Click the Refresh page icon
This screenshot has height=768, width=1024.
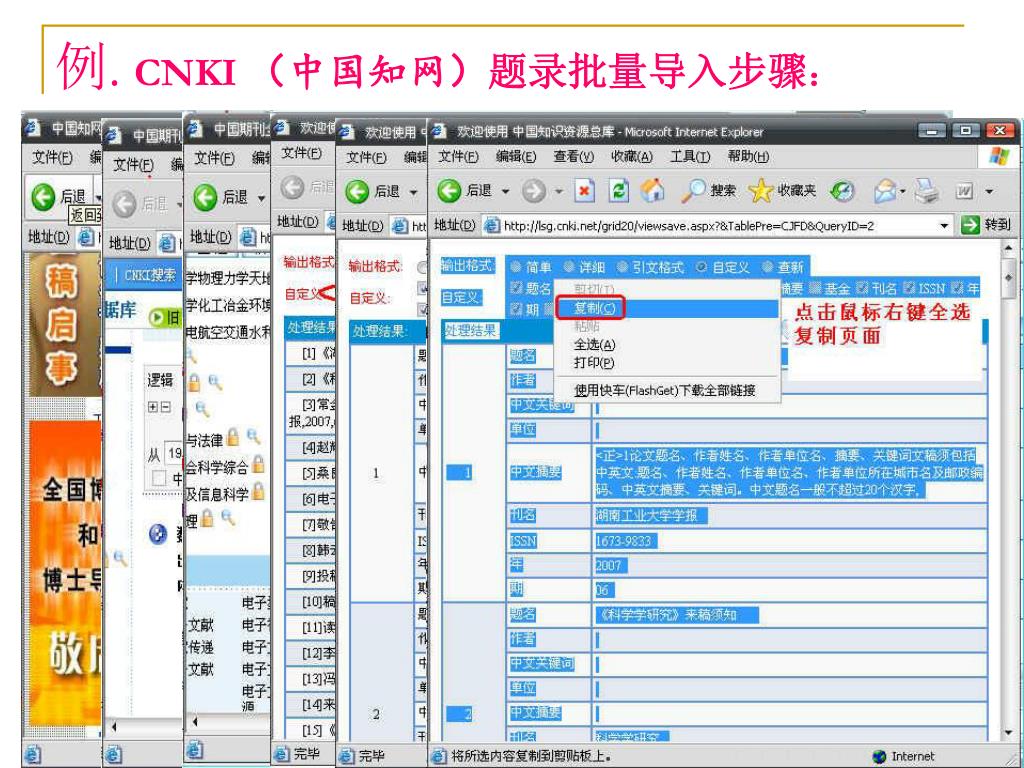618,191
